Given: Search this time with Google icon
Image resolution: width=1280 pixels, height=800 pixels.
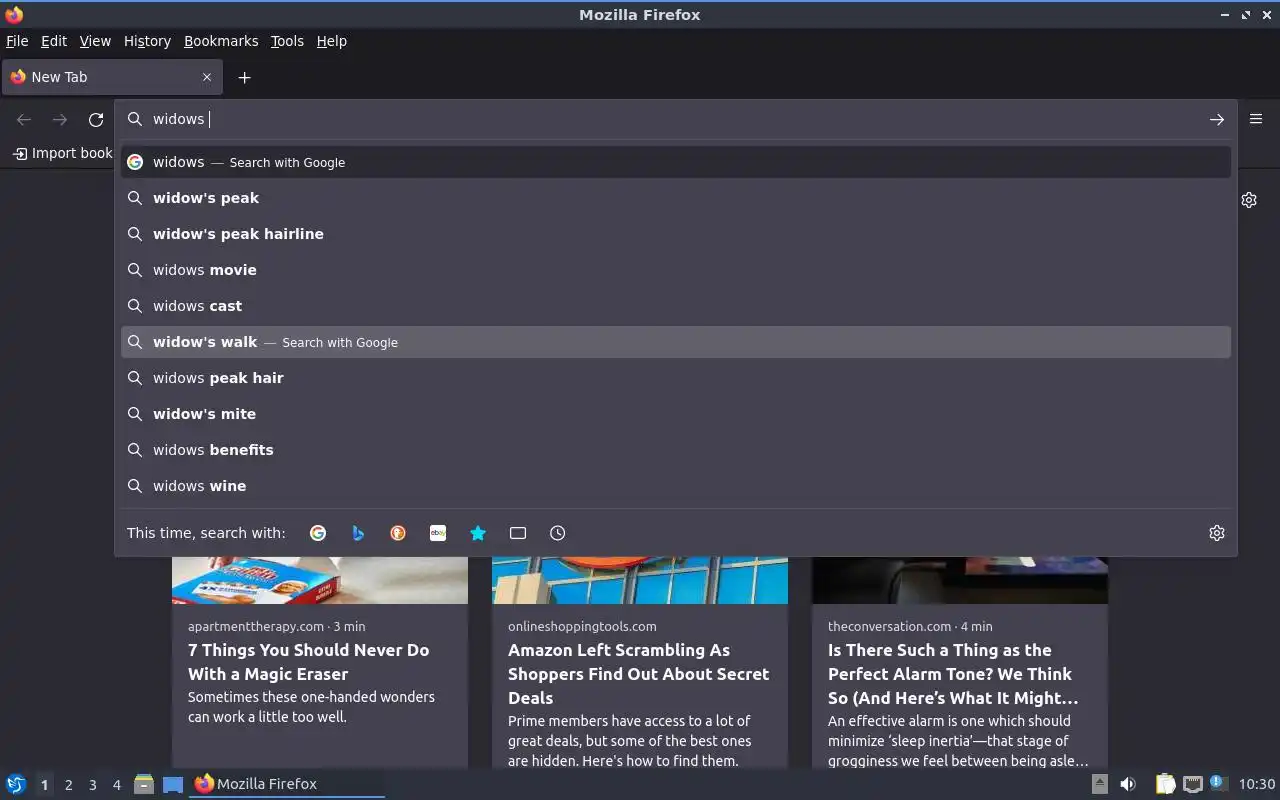Looking at the screenshot, I should [318, 533].
